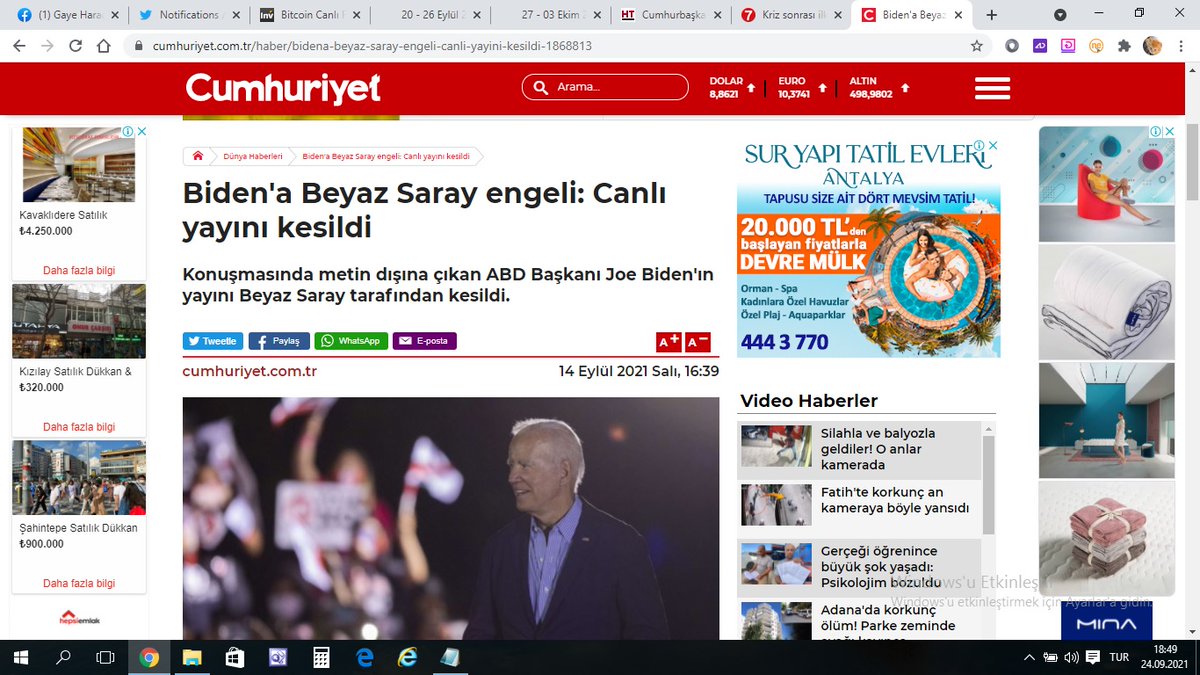Screen dimensions: 1200x675
Task: Switch to the Bitcoin Canlı tab
Action: click(x=308, y=14)
